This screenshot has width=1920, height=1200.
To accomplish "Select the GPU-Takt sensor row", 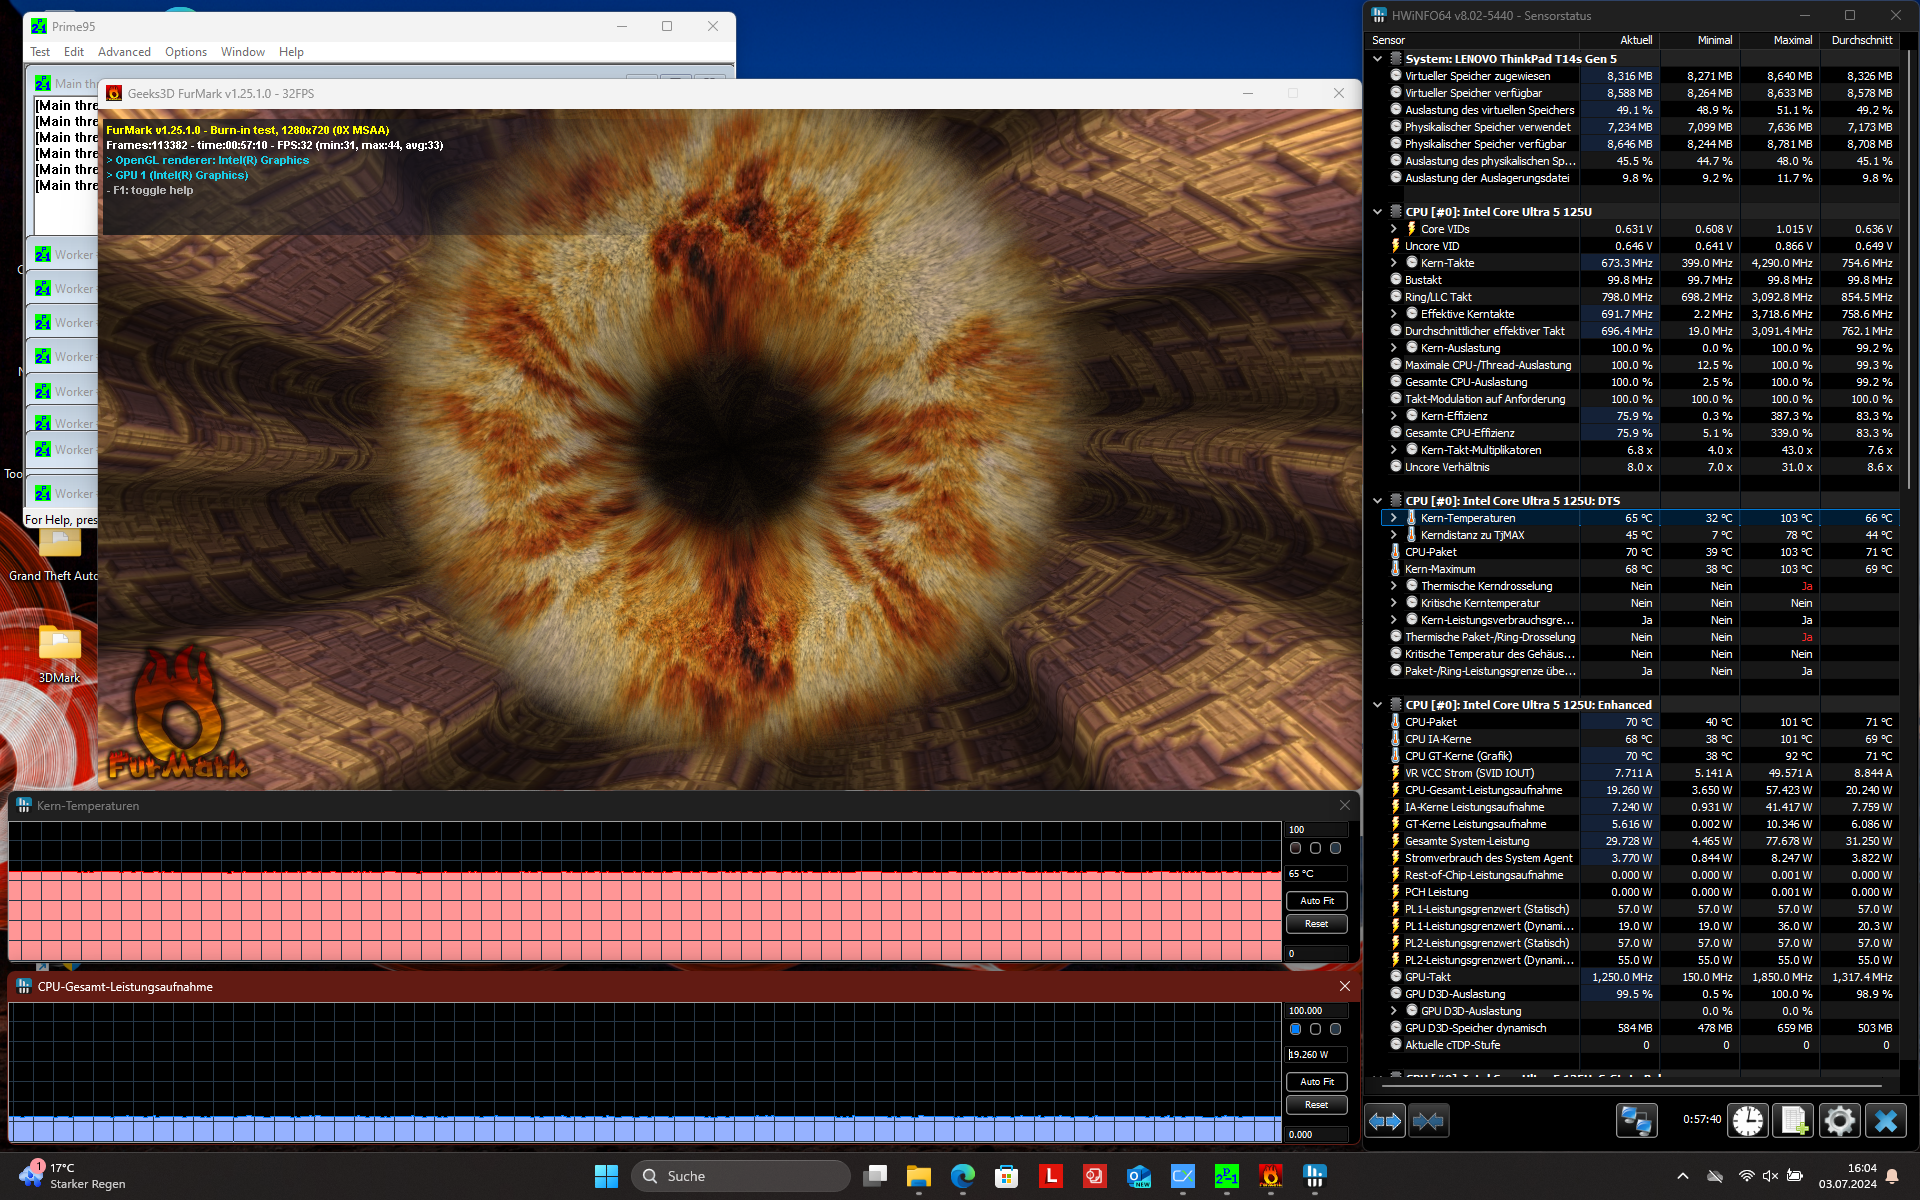I will [x=1639, y=977].
